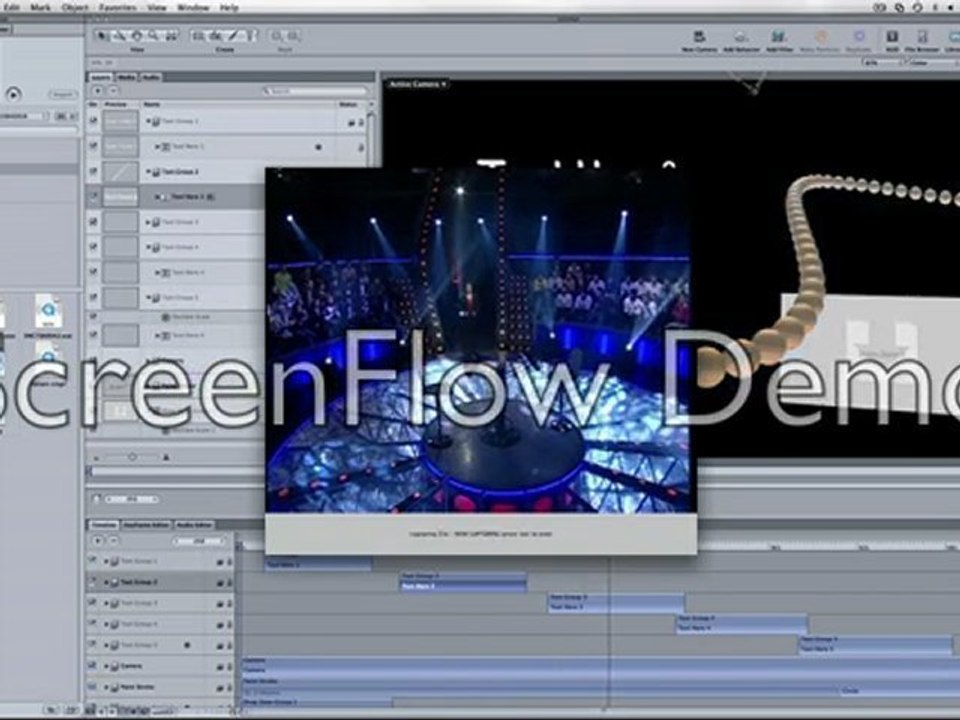Click the add (+) button in Timeline panel

tap(98, 541)
